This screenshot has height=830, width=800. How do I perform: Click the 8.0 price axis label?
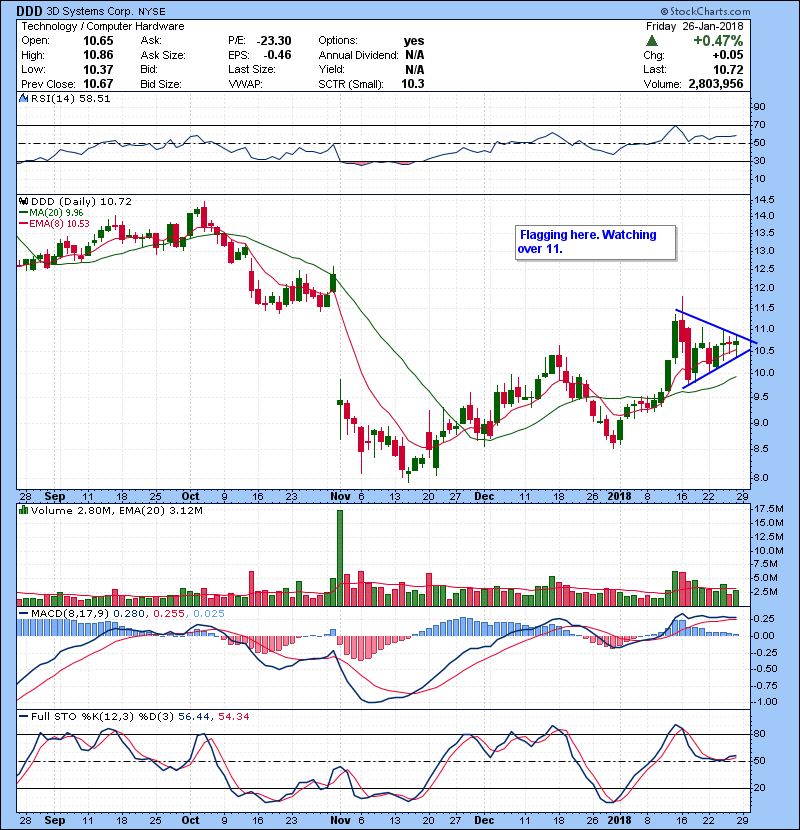[760, 477]
